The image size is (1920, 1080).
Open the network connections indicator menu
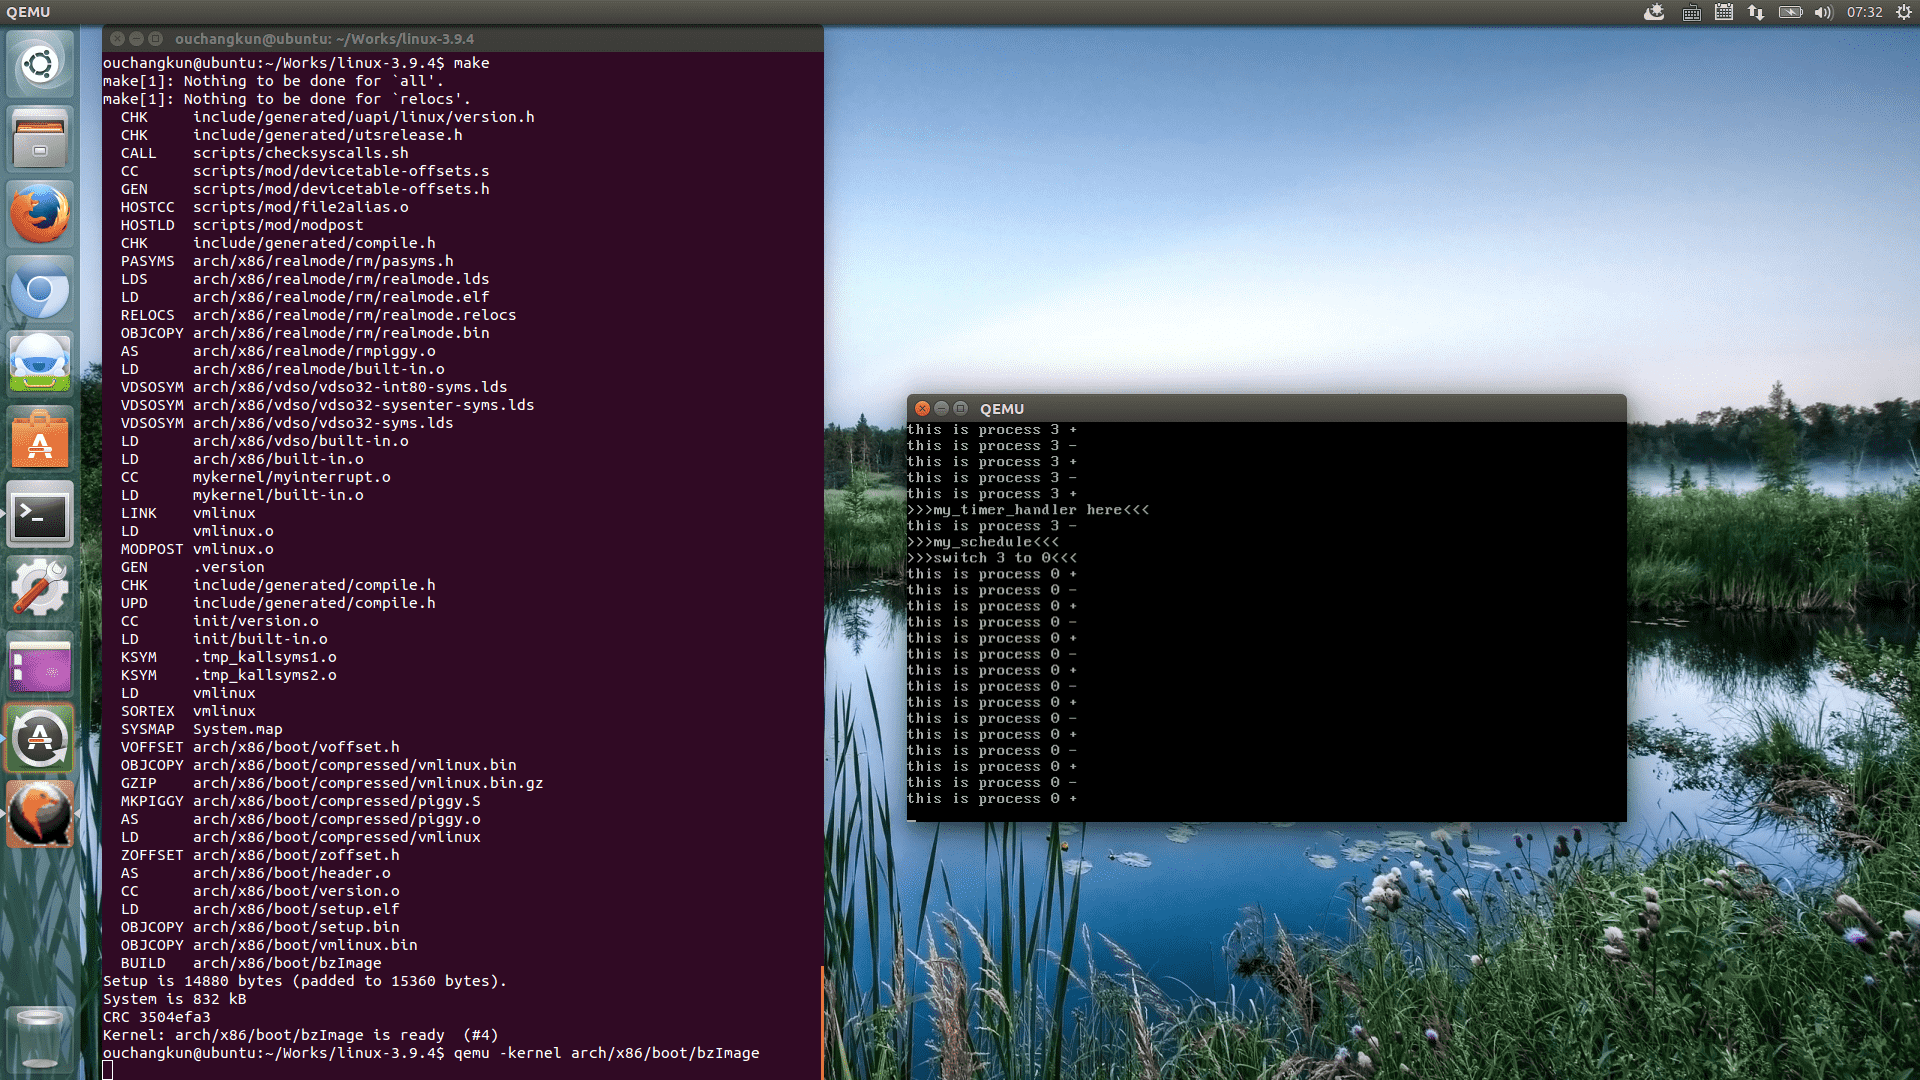(1756, 12)
